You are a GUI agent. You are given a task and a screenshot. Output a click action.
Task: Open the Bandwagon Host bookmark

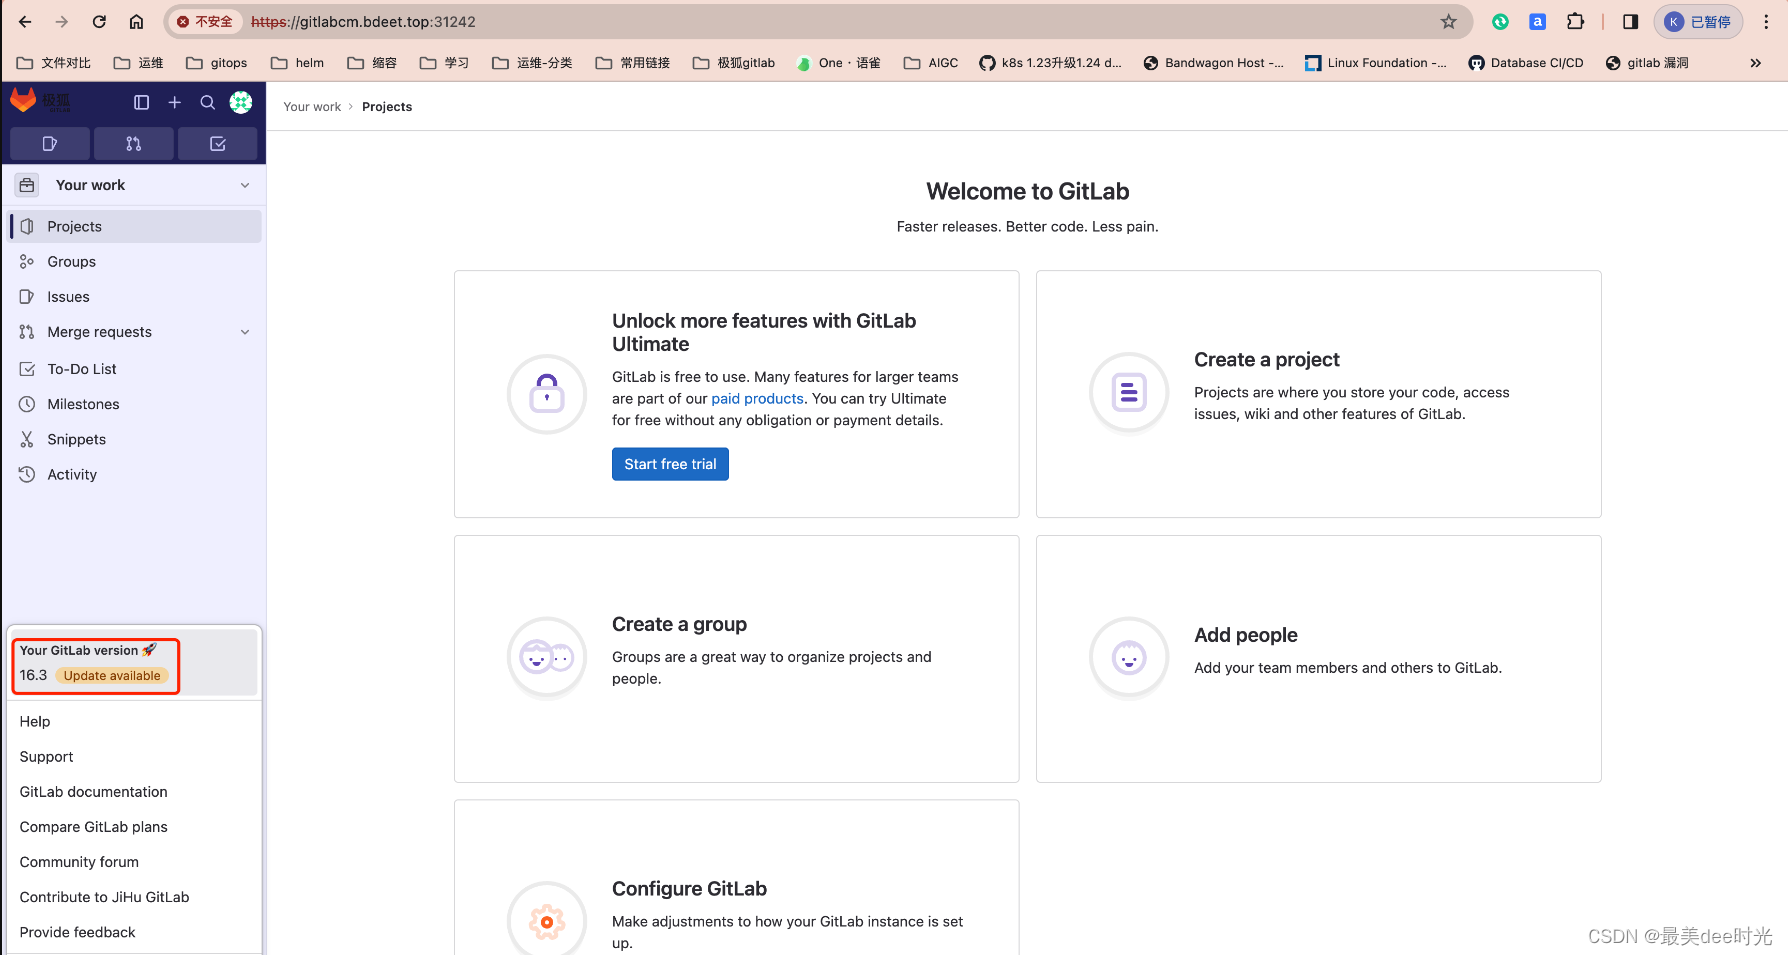pos(1214,63)
